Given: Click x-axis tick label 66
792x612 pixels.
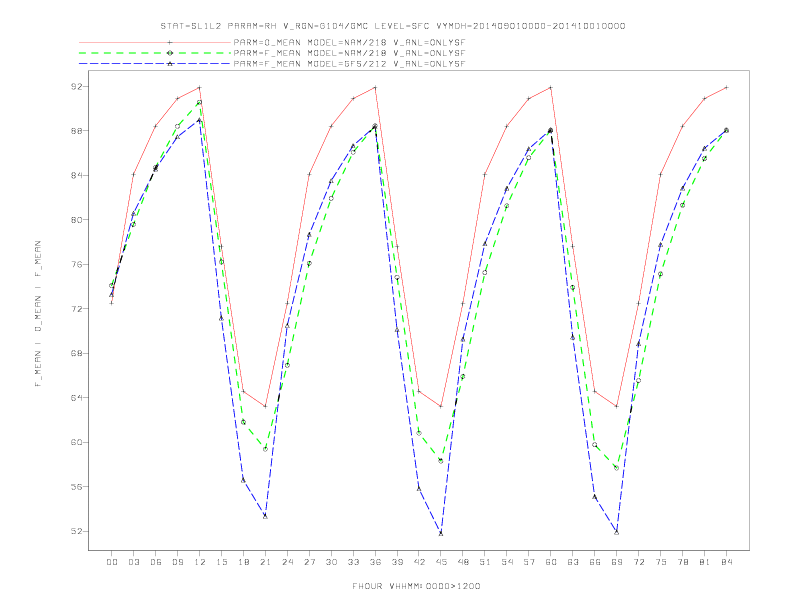Looking at the screenshot, I should coord(595,562).
